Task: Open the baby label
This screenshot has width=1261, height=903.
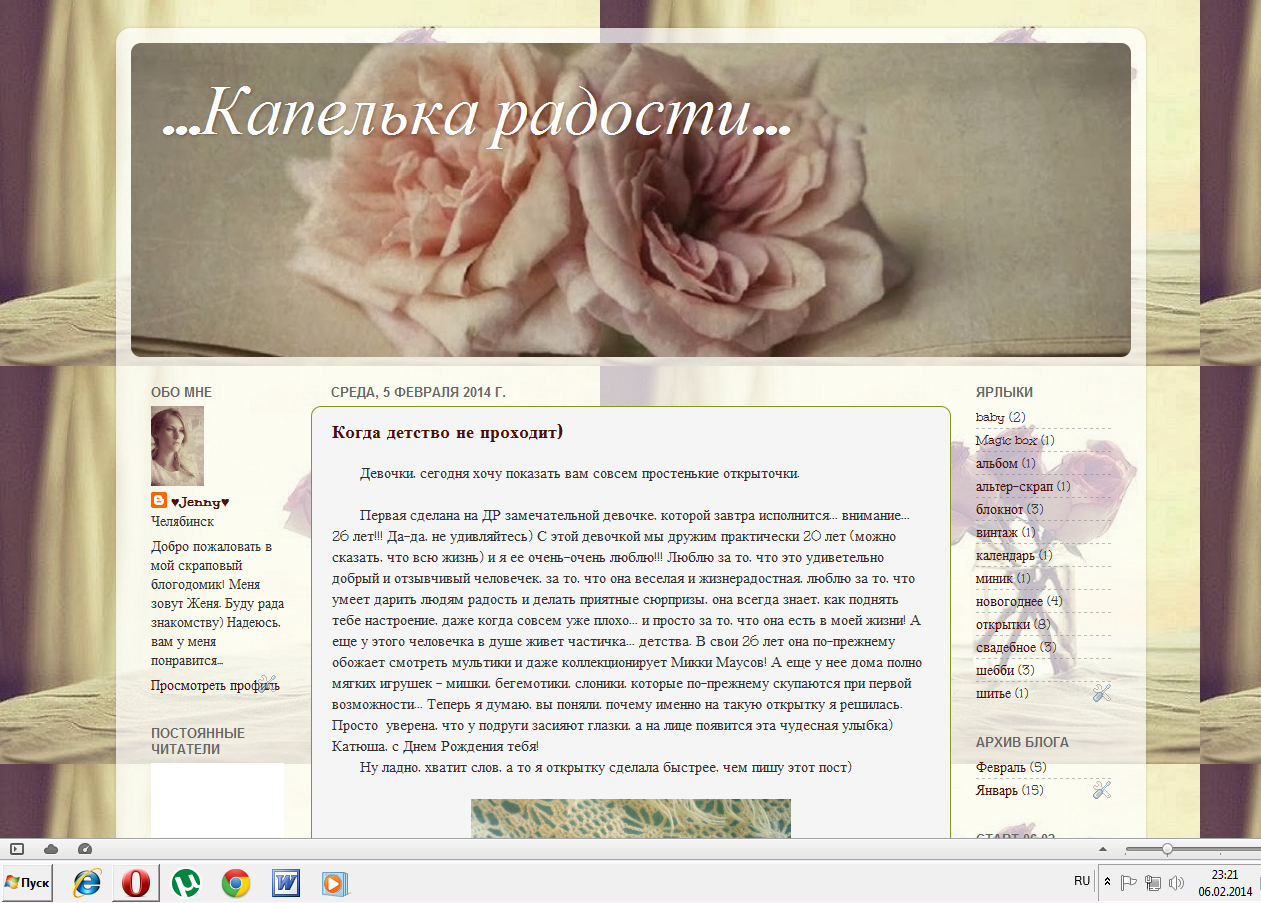Action: [990, 417]
